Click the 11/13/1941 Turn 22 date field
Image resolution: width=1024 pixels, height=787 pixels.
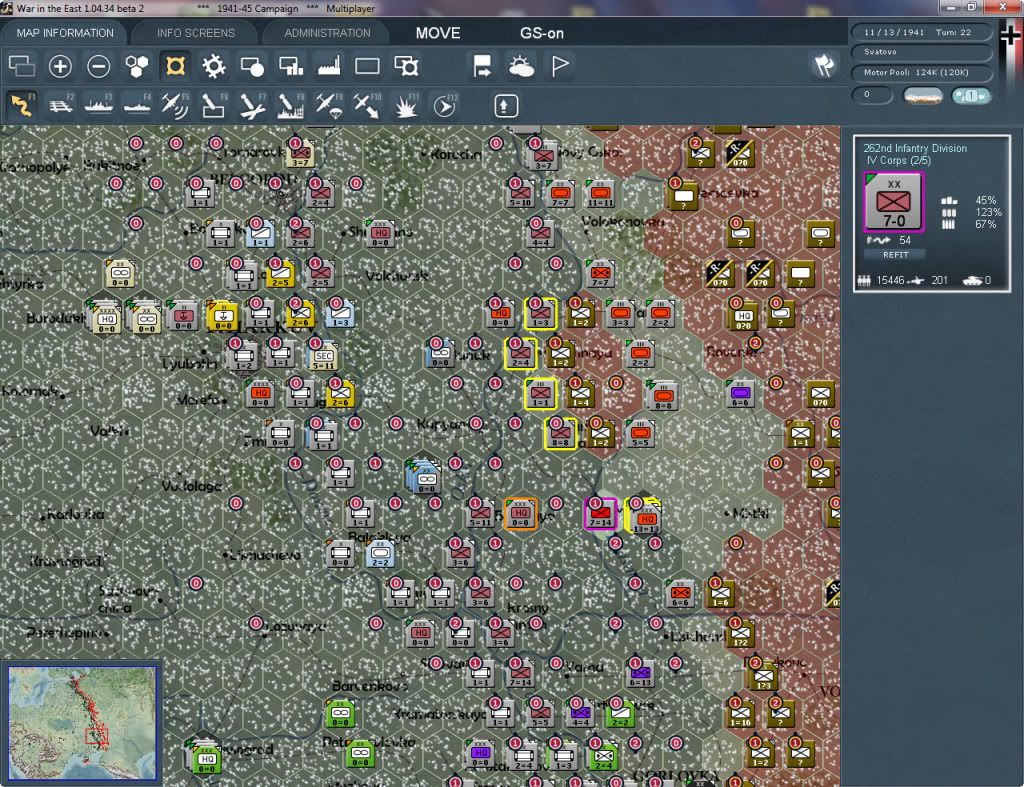point(921,32)
